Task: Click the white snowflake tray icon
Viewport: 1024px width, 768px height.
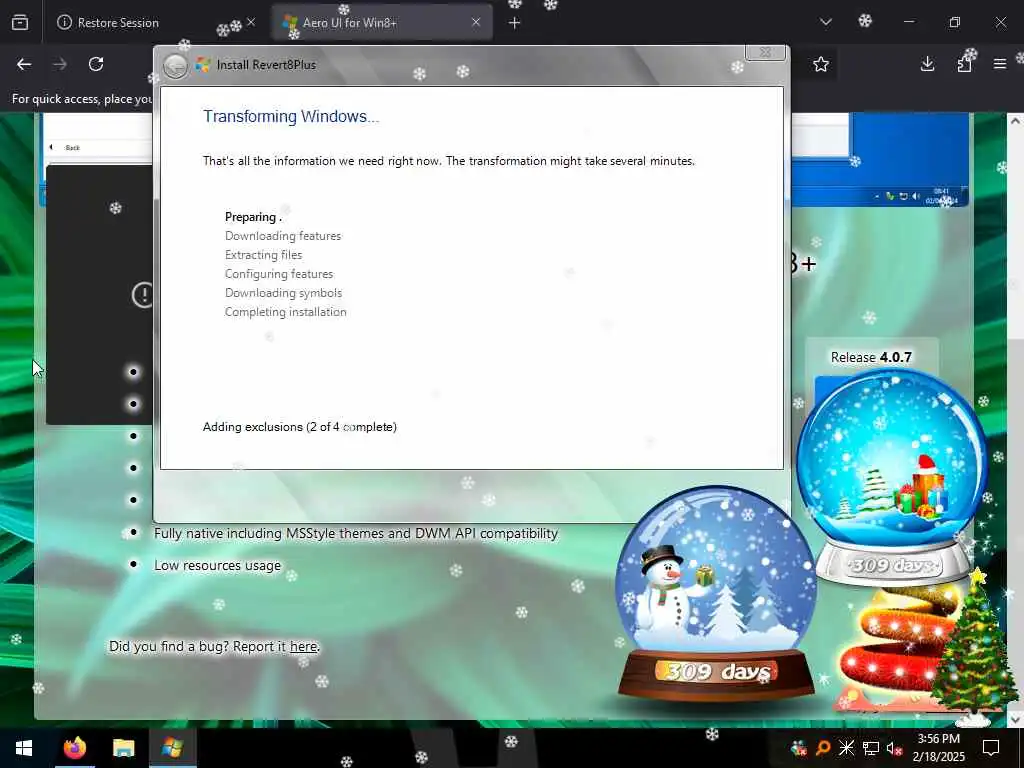Action: (x=846, y=748)
